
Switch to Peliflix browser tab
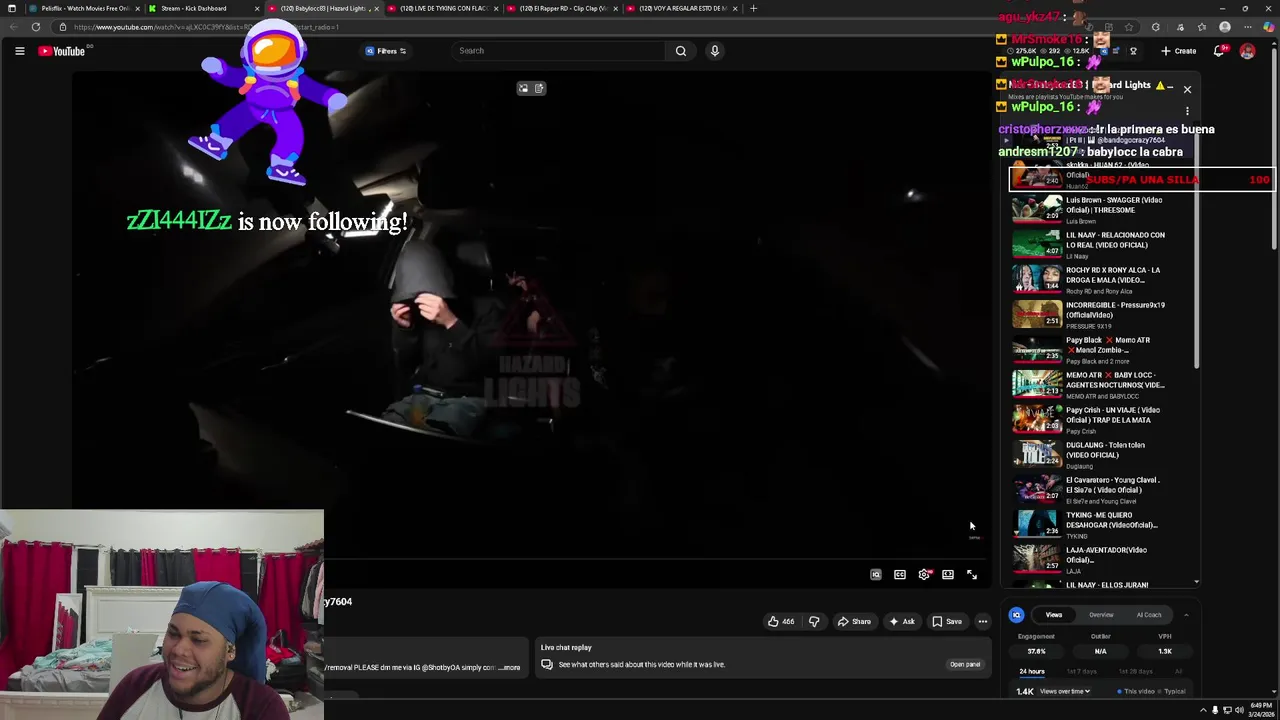coord(84,8)
